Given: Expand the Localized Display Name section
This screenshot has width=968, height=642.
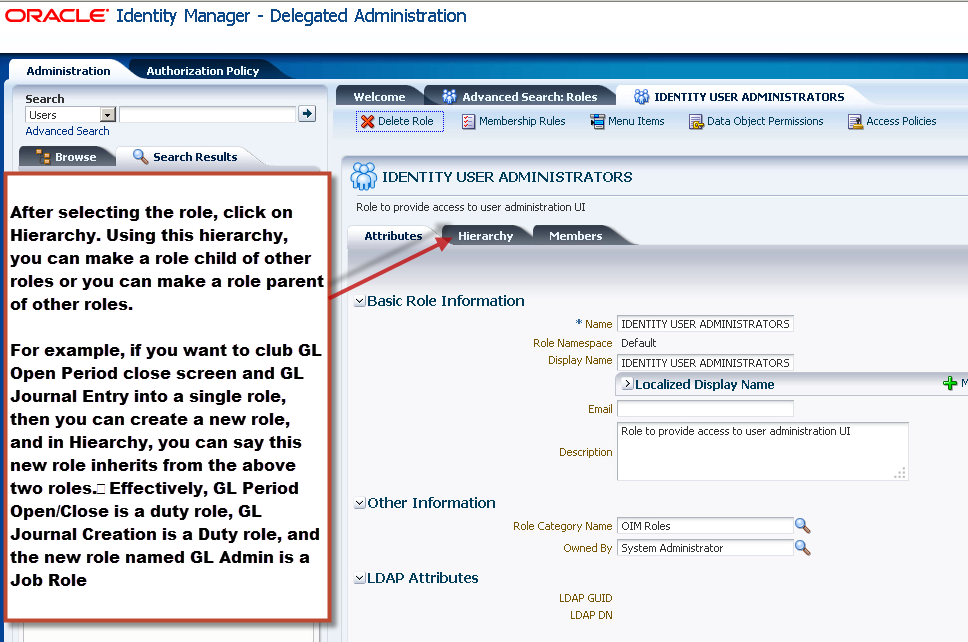Looking at the screenshot, I should click(627, 384).
